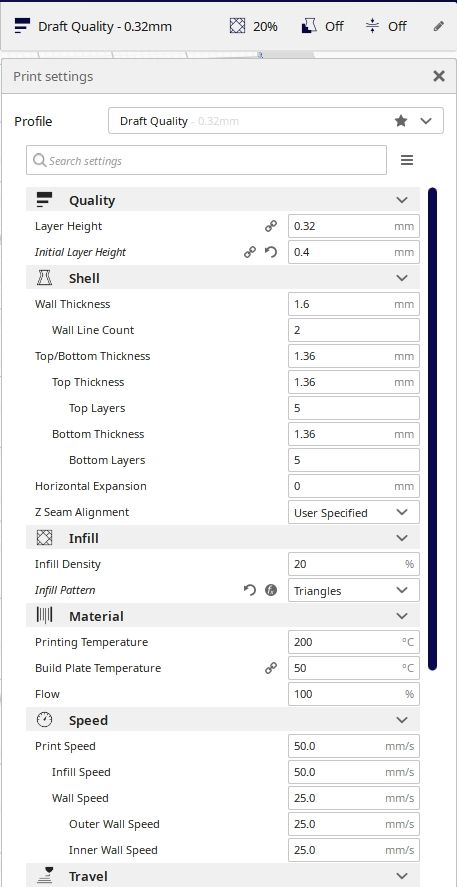
Task: Collapse the Speed section
Action: pyautogui.click(x=402, y=720)
